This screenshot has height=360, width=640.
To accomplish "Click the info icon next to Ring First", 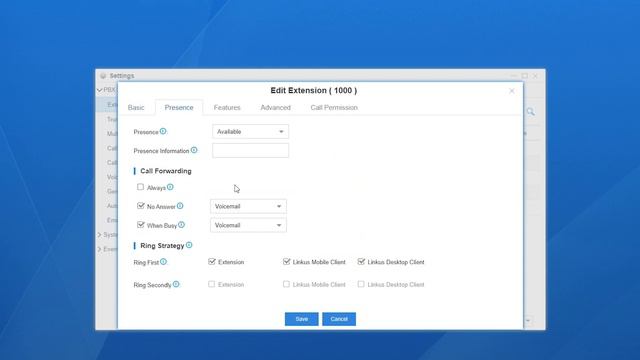I will tap(163, 262).
